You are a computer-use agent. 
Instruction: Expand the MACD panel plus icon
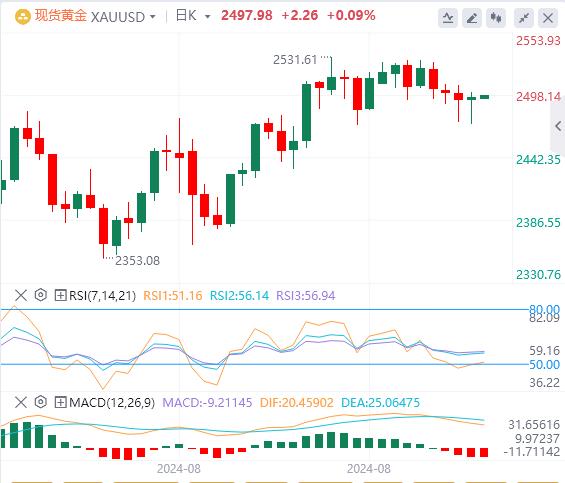[60, 402]
